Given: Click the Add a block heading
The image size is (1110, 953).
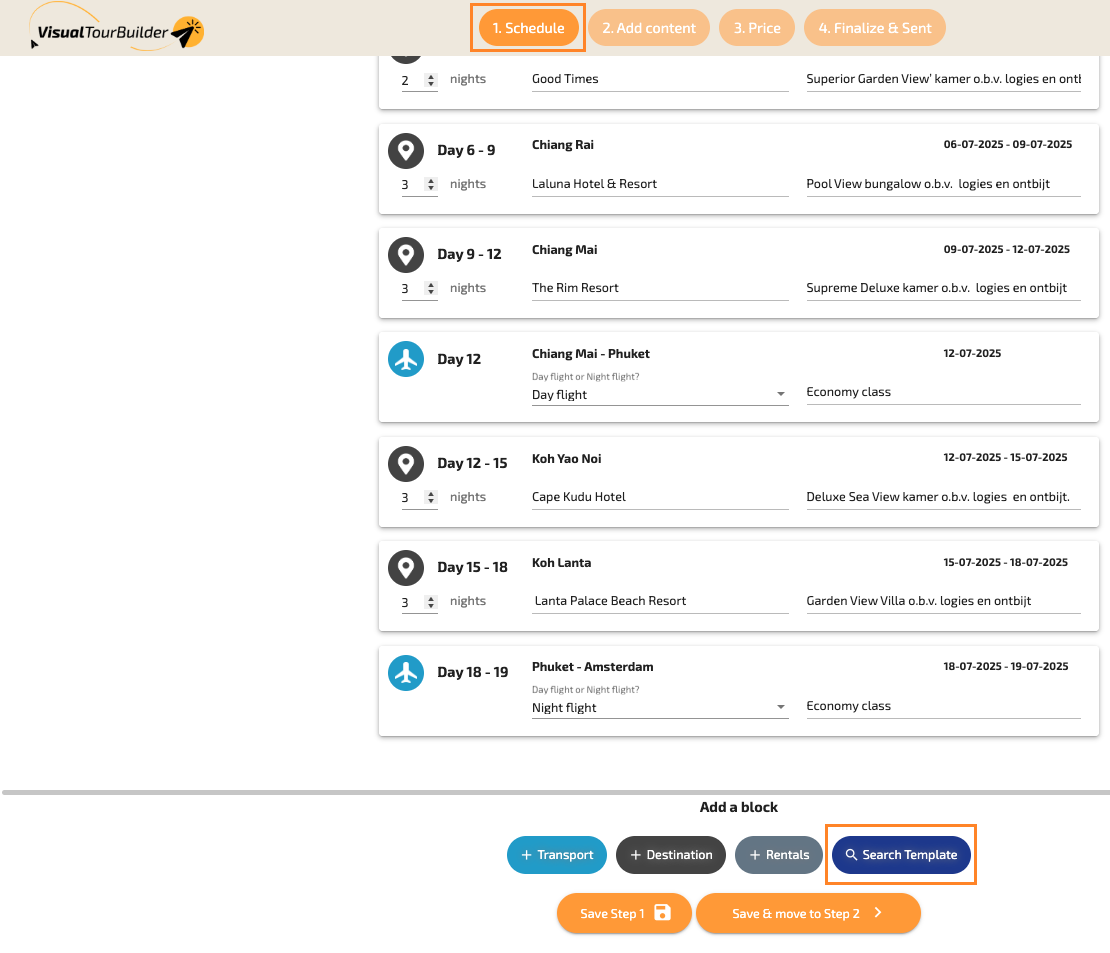Looking at the screenshot, I should click(x=738, y=807).
